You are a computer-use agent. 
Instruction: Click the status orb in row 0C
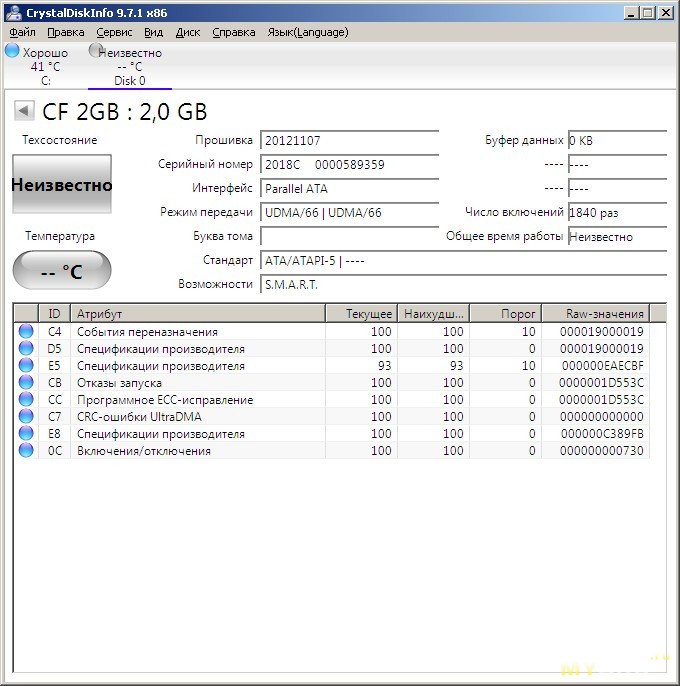point(26,451)
